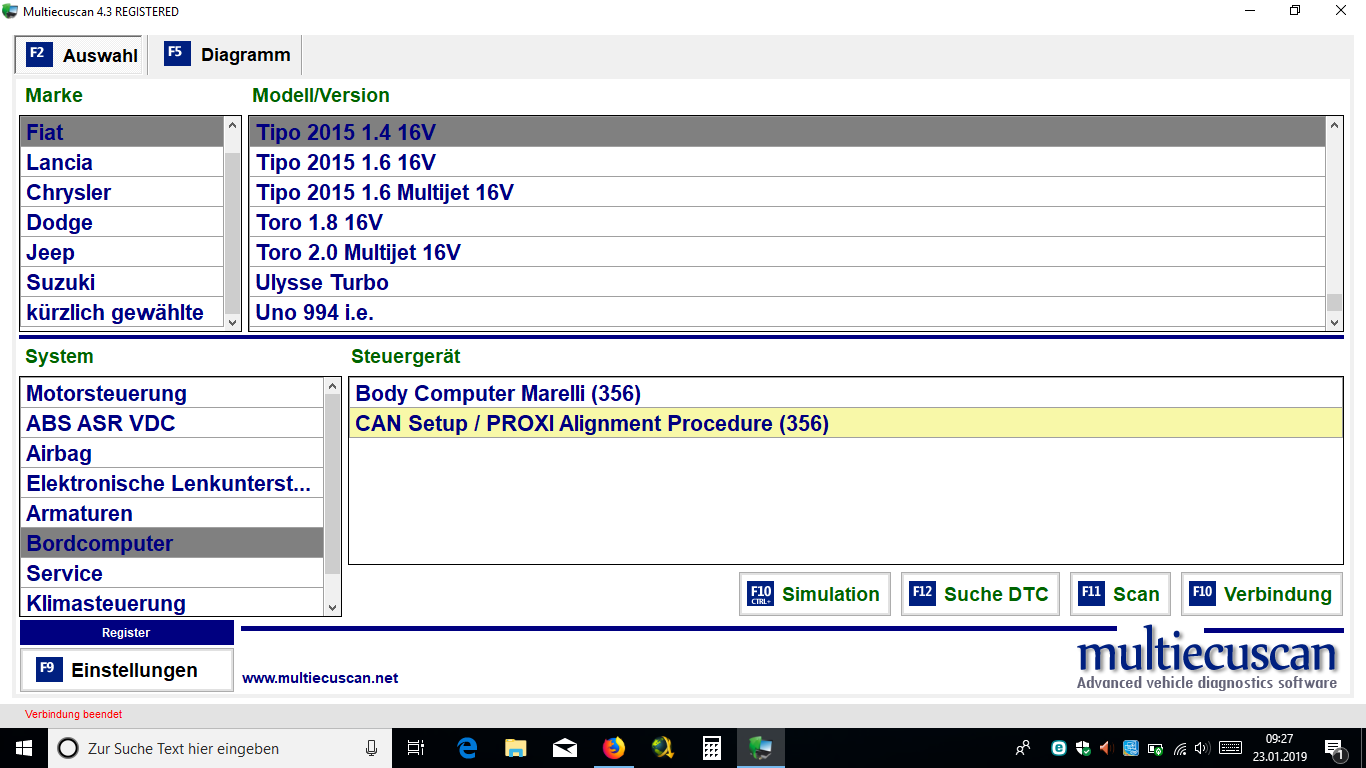This screenshot has height=768, width=1366.
Task: Open the www.multiecuscan.net link
Action: click(320, 678)
